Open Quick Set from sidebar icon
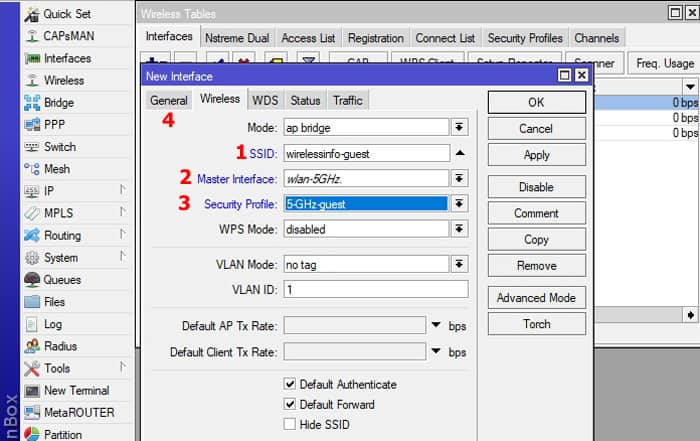Screen dimensions: 700x441 (32, 14)
